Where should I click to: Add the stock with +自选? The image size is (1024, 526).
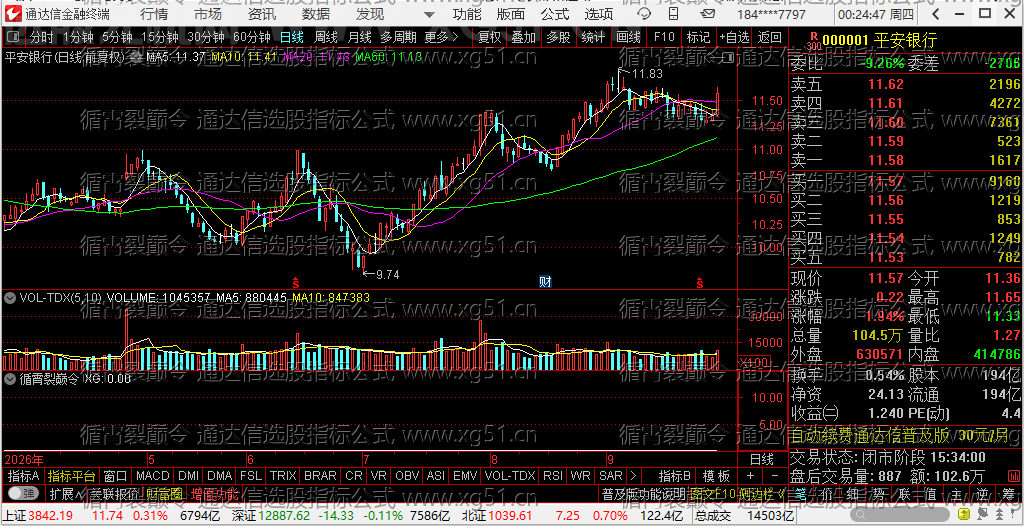point(735,38)
